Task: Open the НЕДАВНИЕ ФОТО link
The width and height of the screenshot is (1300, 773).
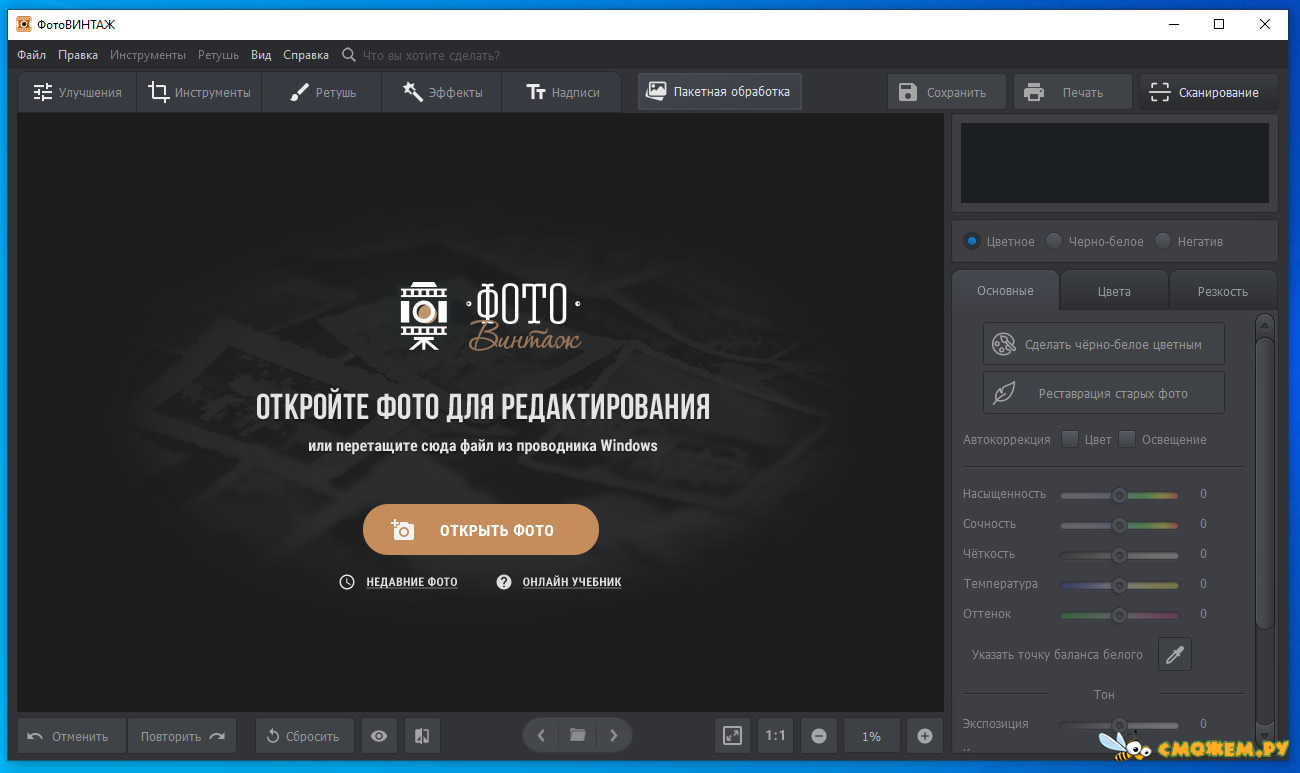Action: tap(412, 582)
